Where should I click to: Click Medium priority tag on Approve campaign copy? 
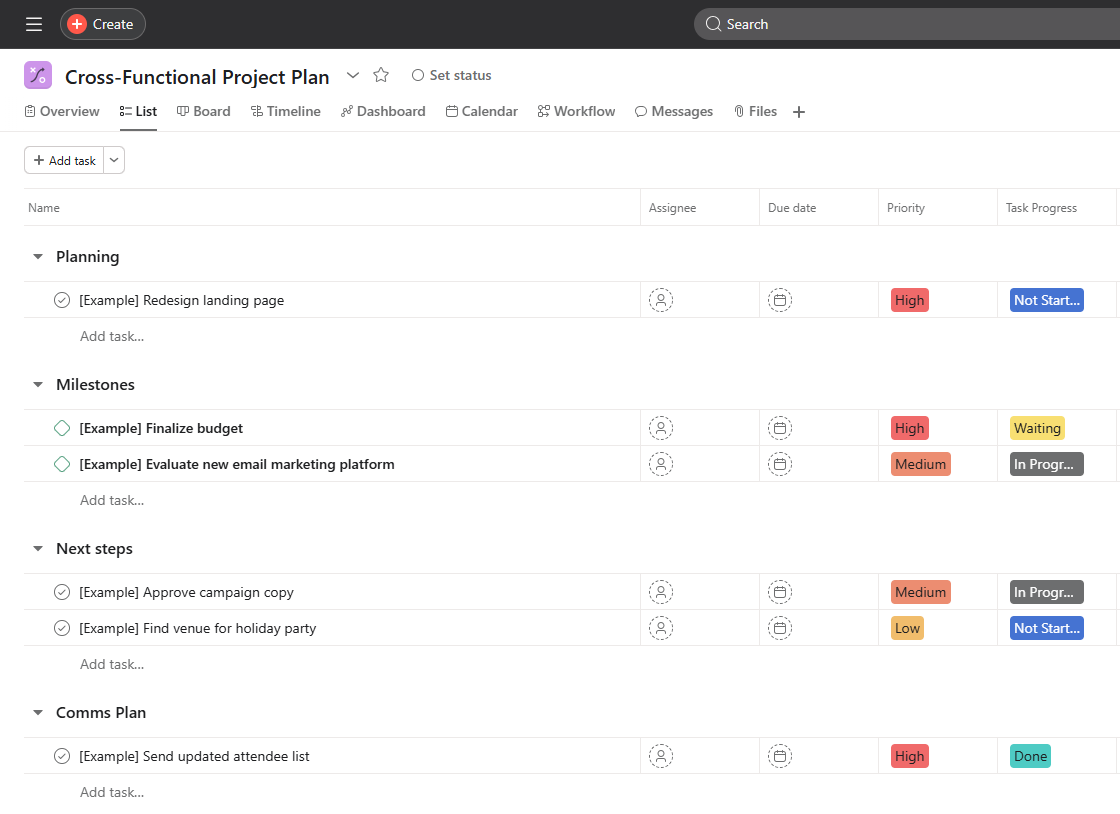pos(921,592)
